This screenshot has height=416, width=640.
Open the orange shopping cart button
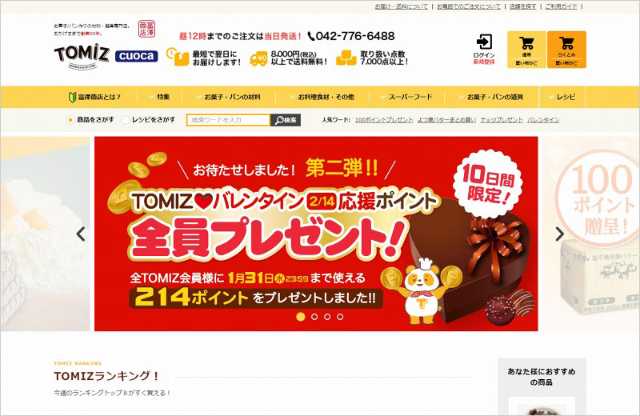click(567, 49)
